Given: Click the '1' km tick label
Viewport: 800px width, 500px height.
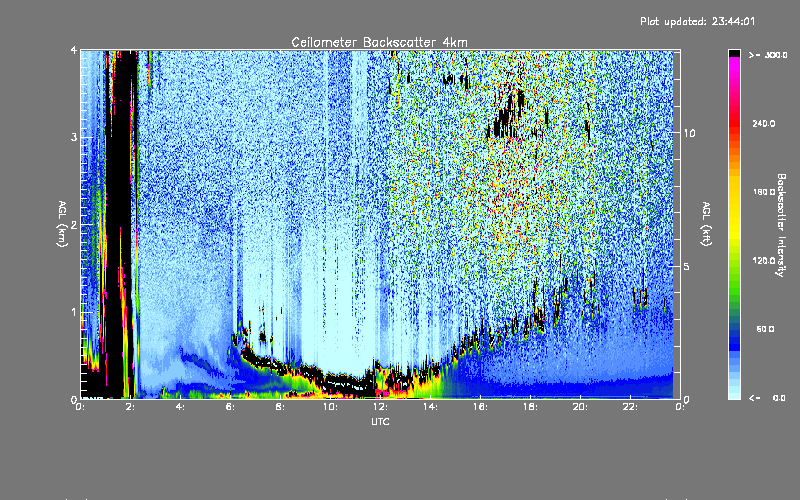Looking at the screenshot, I should [x=74, y=312].
